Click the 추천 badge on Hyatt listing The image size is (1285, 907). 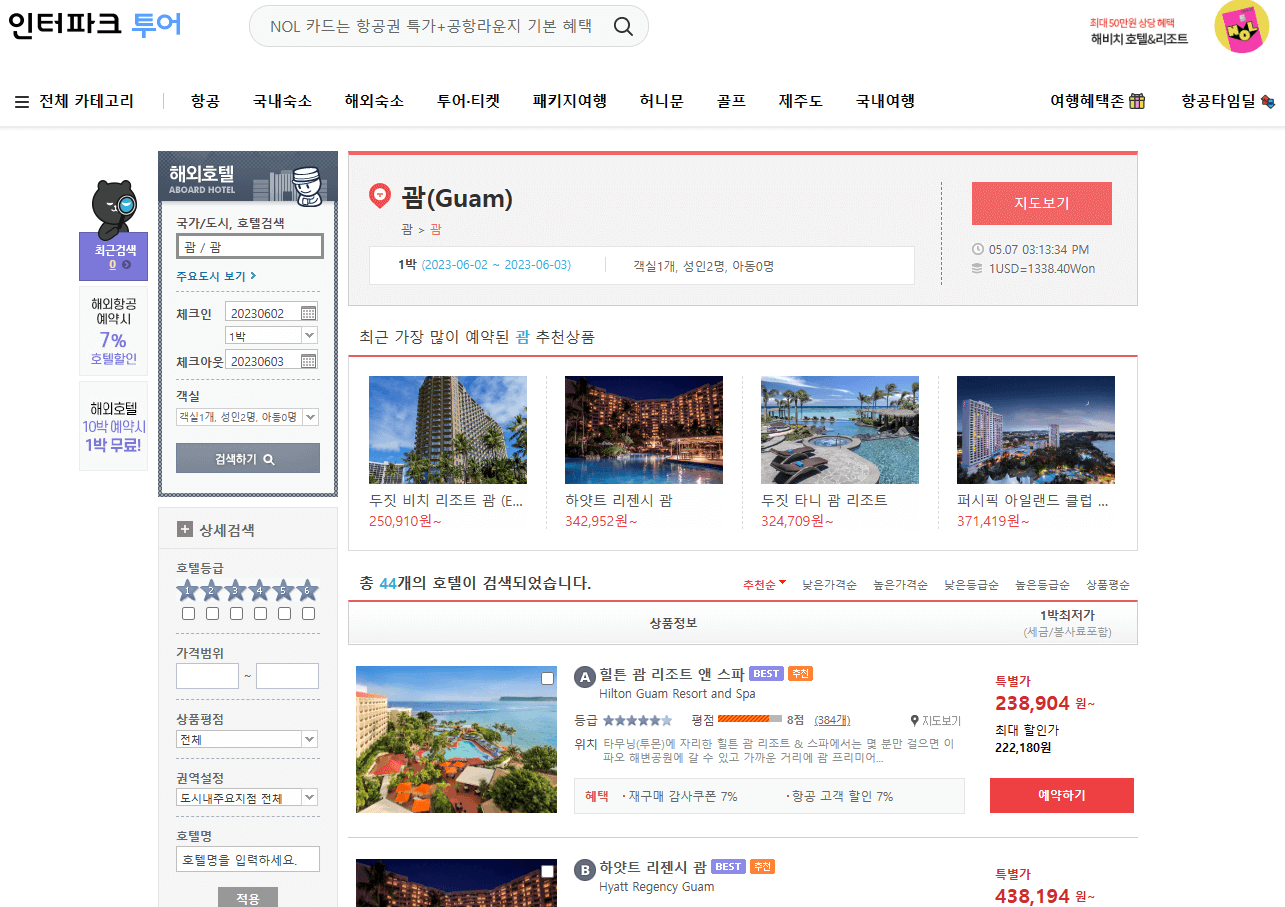click(x=763, y=866)
